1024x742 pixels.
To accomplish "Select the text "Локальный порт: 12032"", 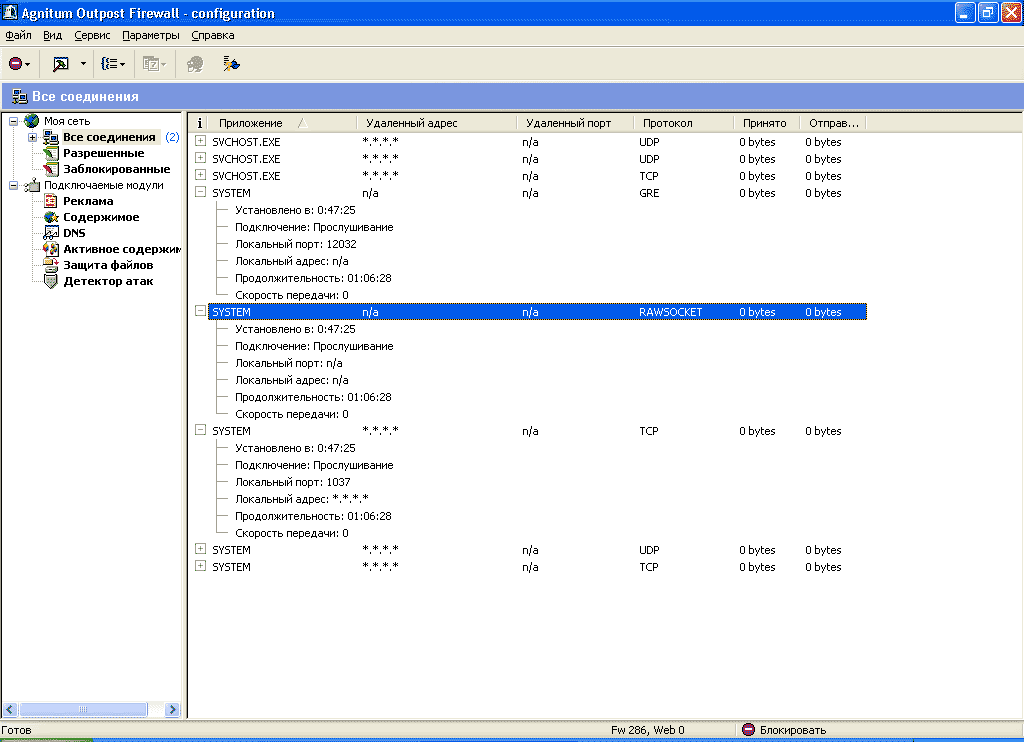I will point(296,244).
